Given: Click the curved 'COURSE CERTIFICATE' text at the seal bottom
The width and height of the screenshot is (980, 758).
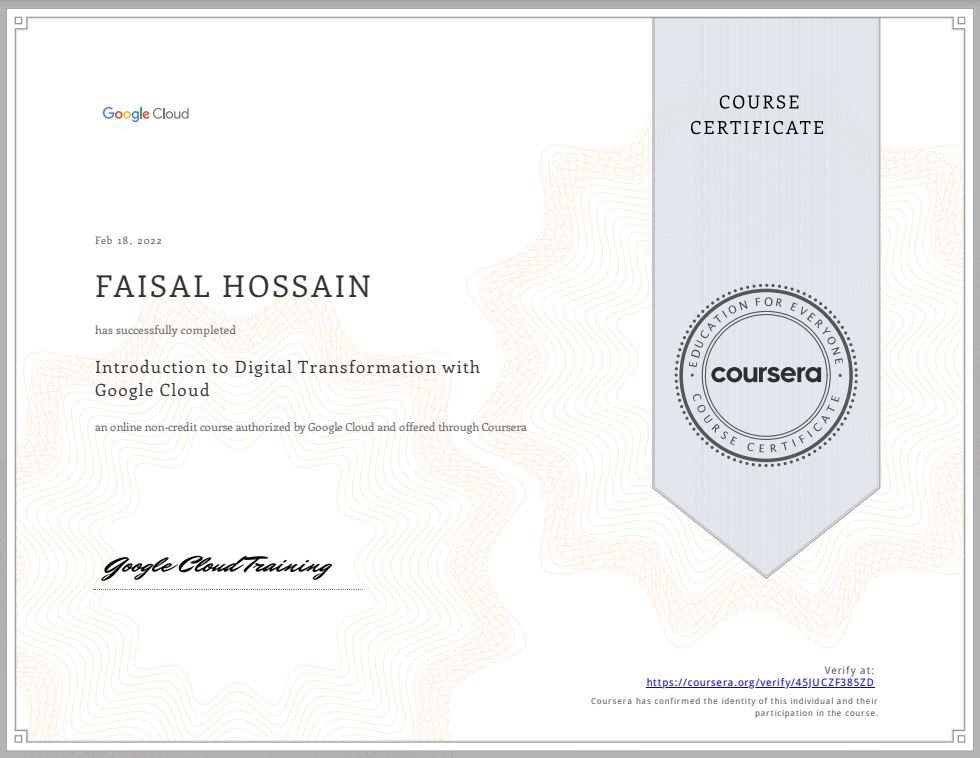Looking at the screenshot, I should [766, 438].
